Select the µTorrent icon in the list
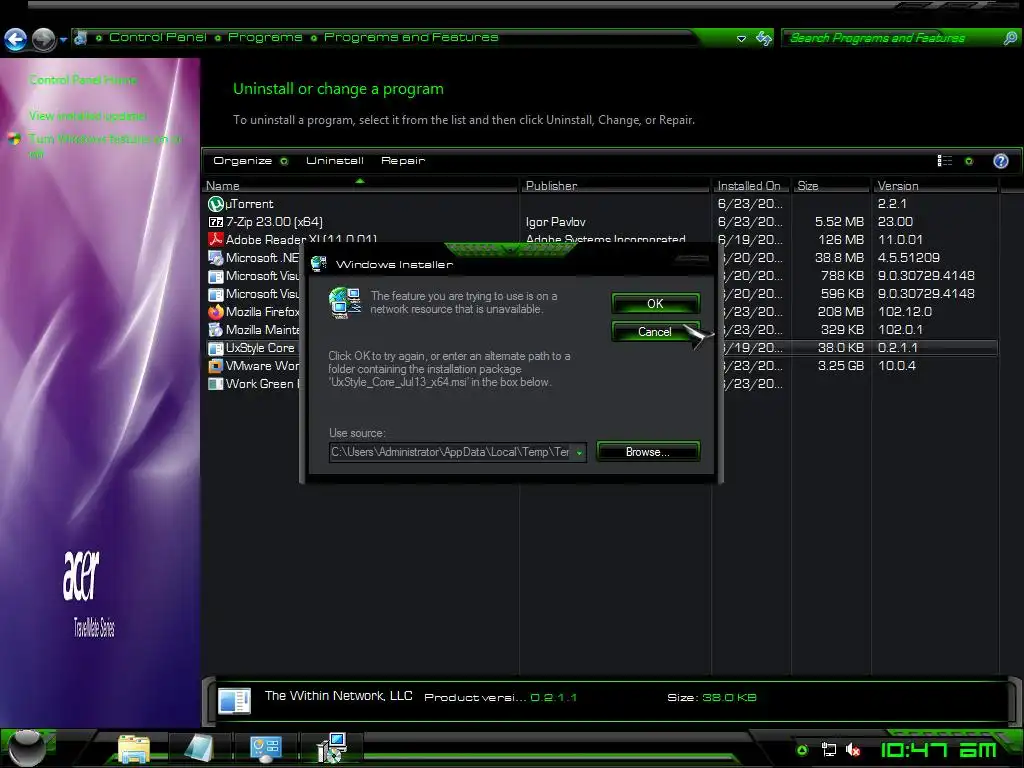 [216, 204]
